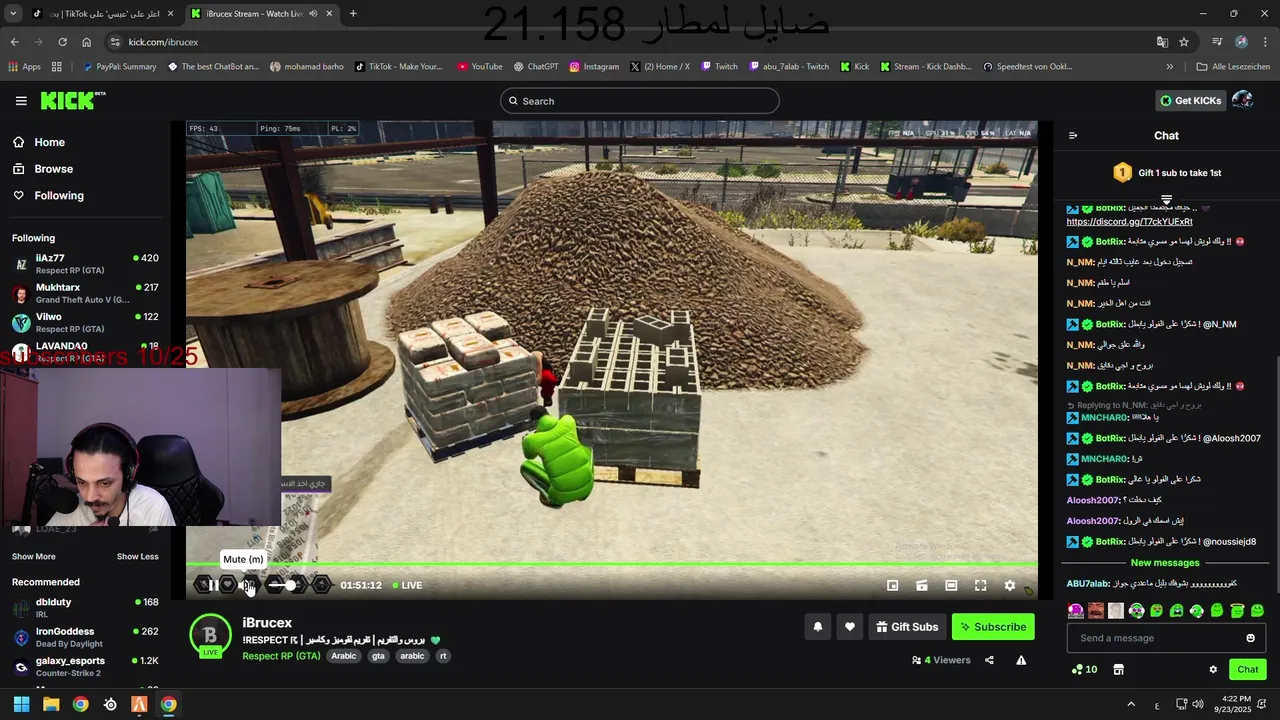The image size is (1280, 720).
Task: Click Get KICKs button
Action: [1190, 100]
